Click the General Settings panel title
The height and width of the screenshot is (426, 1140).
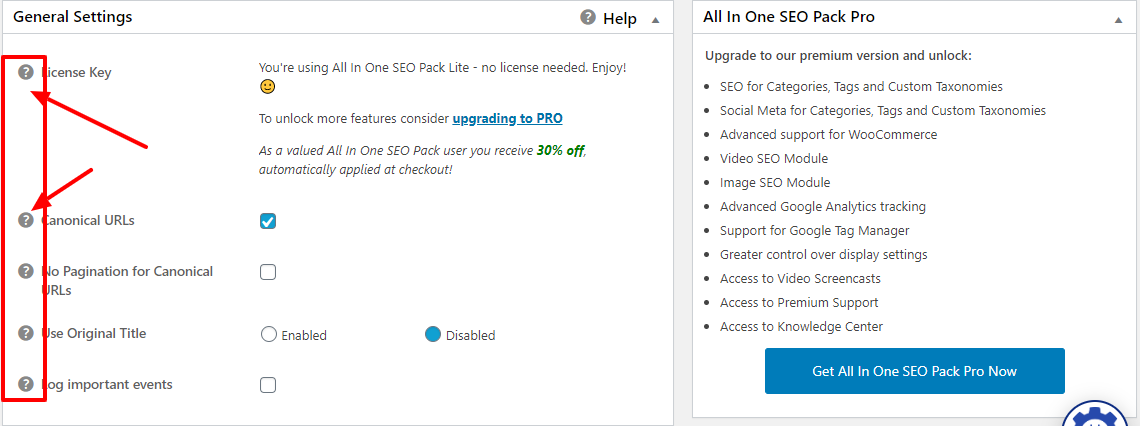coord(73,17)
